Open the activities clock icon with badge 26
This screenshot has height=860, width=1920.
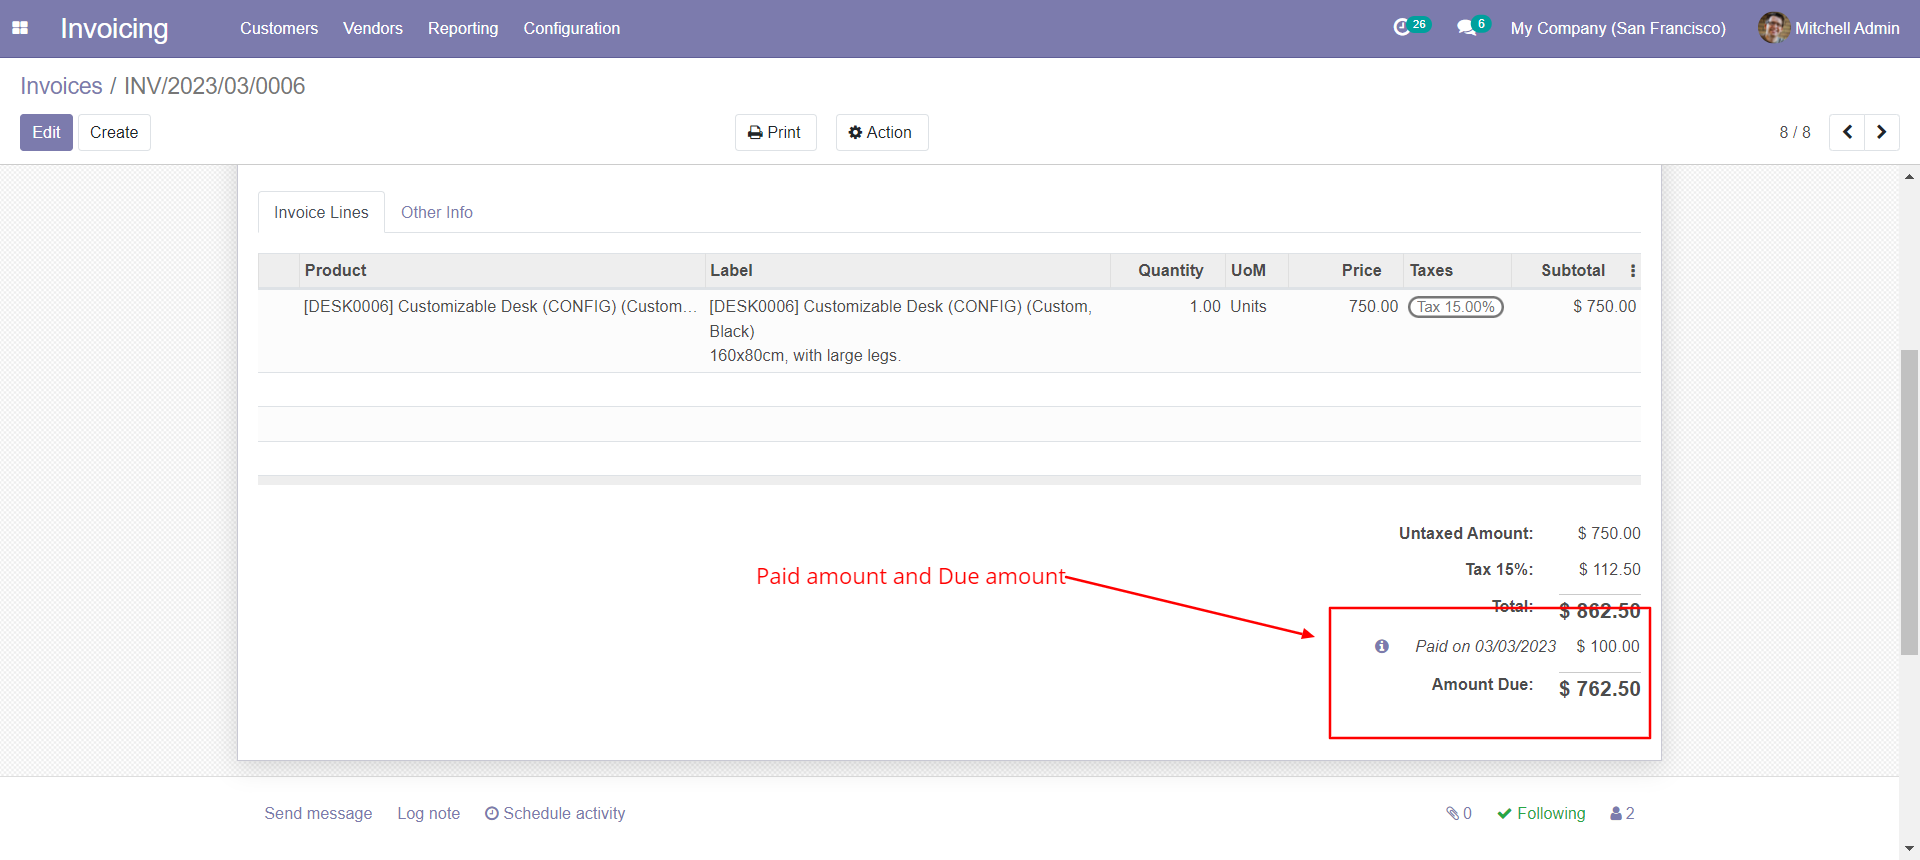1403,28
